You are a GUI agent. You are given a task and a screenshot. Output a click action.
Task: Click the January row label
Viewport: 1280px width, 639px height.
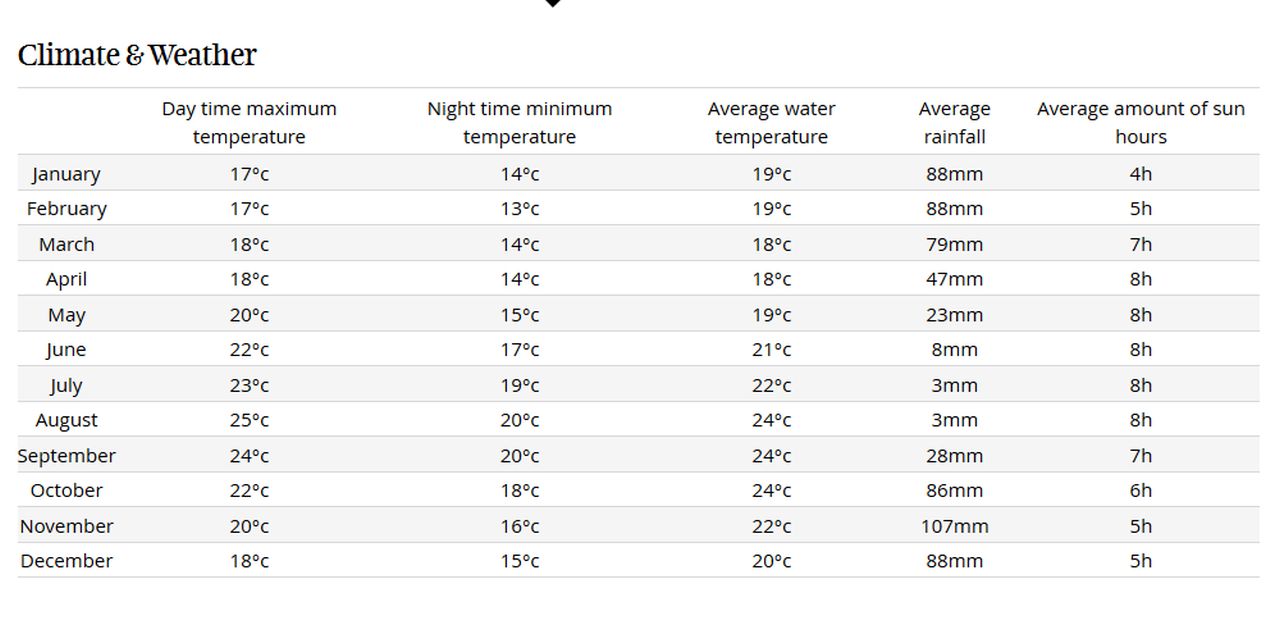point(66,174)
